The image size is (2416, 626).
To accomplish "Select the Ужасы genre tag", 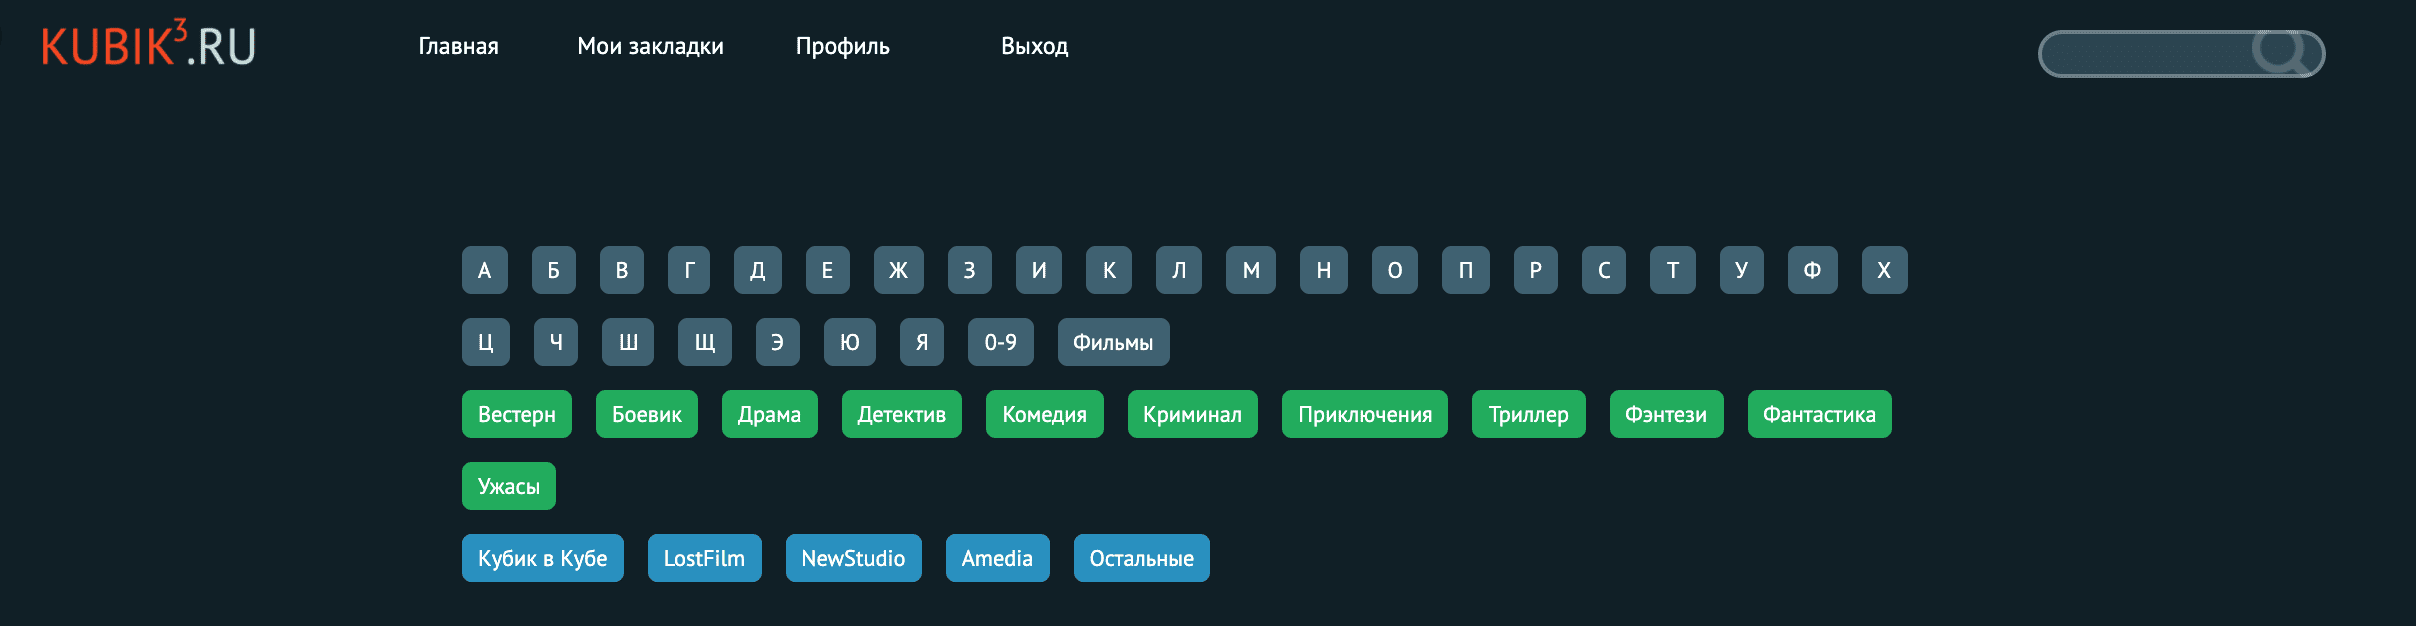I will (508, 486).
